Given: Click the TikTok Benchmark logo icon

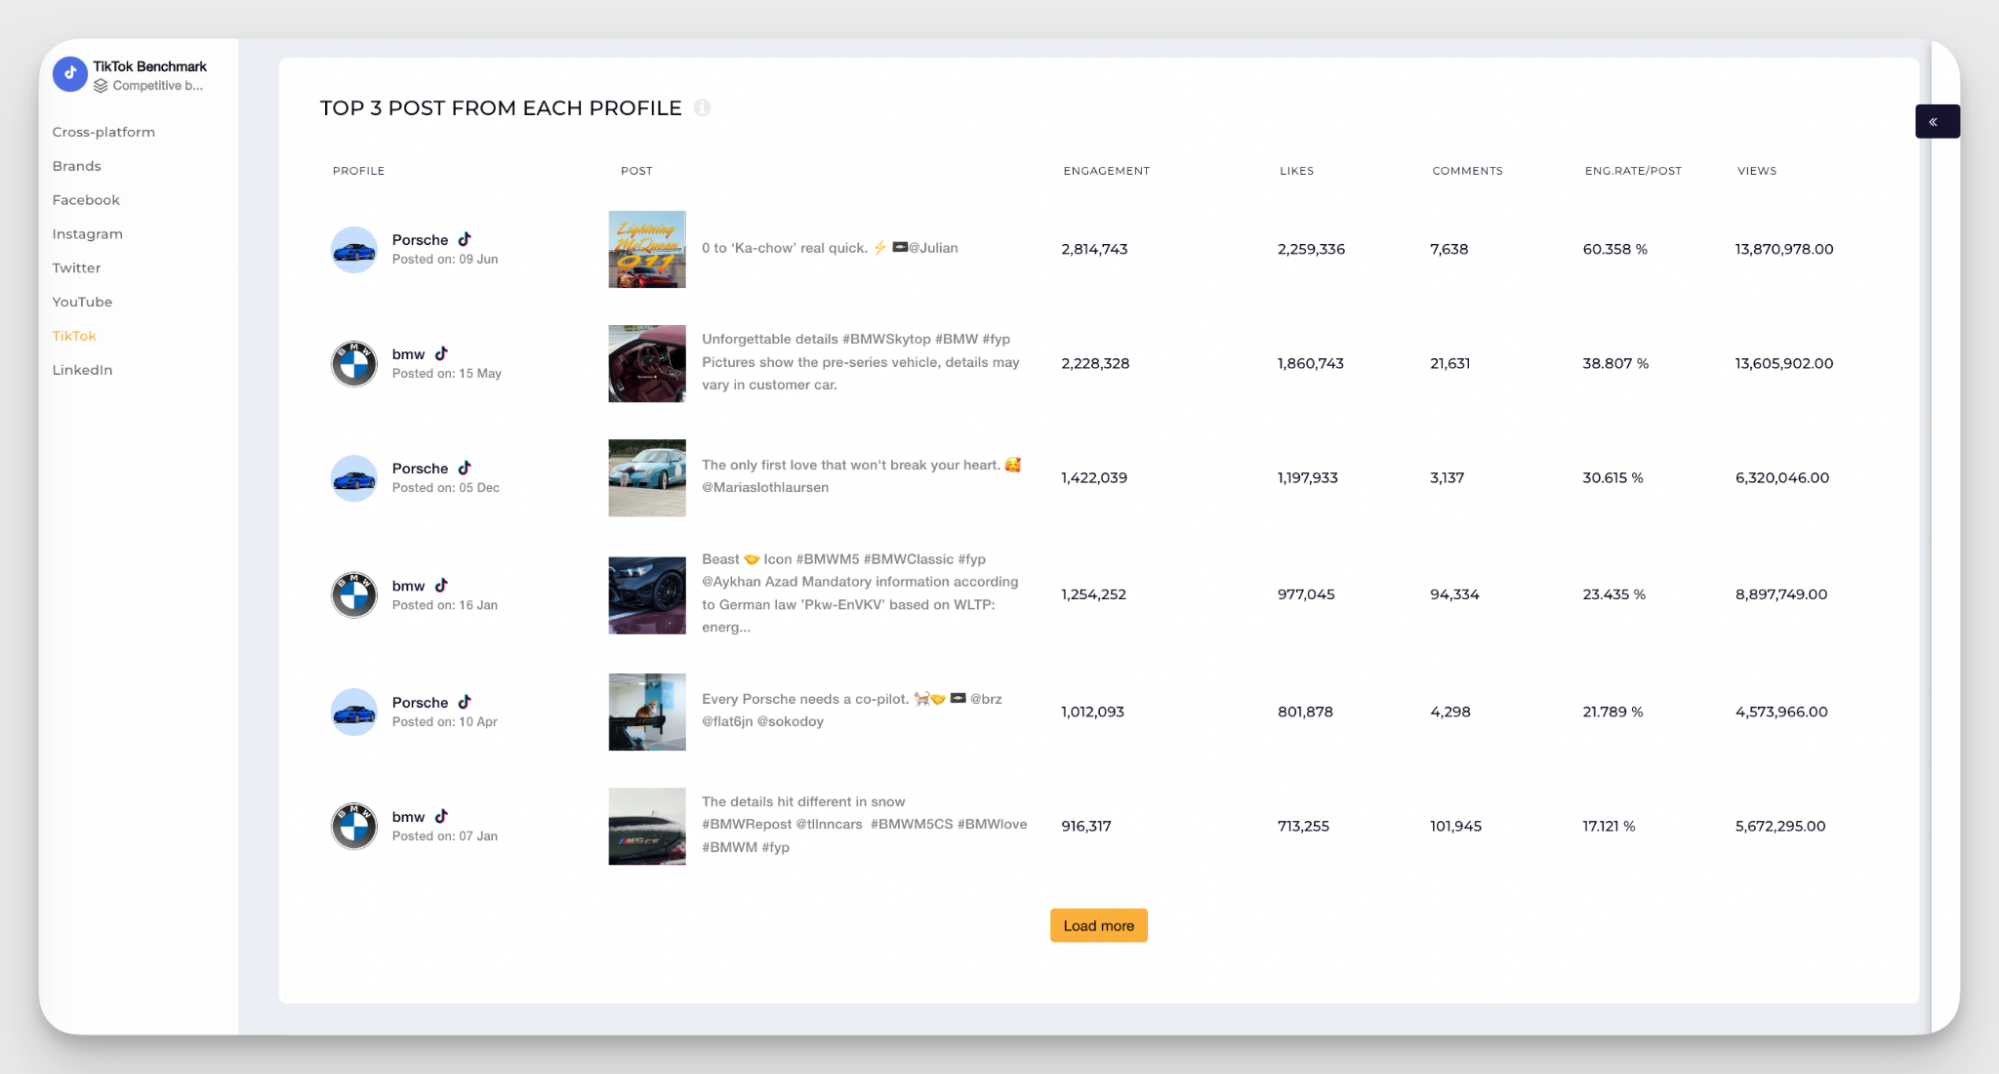Looking at the screenshot, I should pos(70,74).
